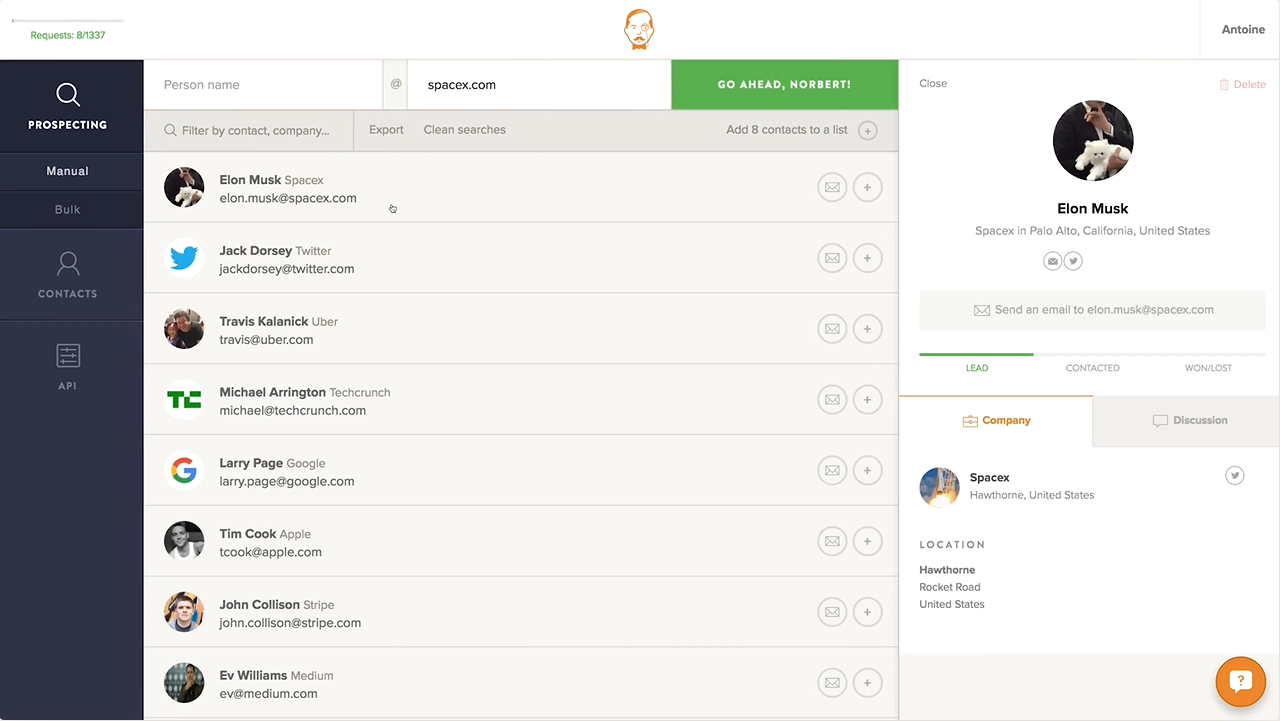Click the email icon under Elon Musk's profile

(x=1053, y=261)
